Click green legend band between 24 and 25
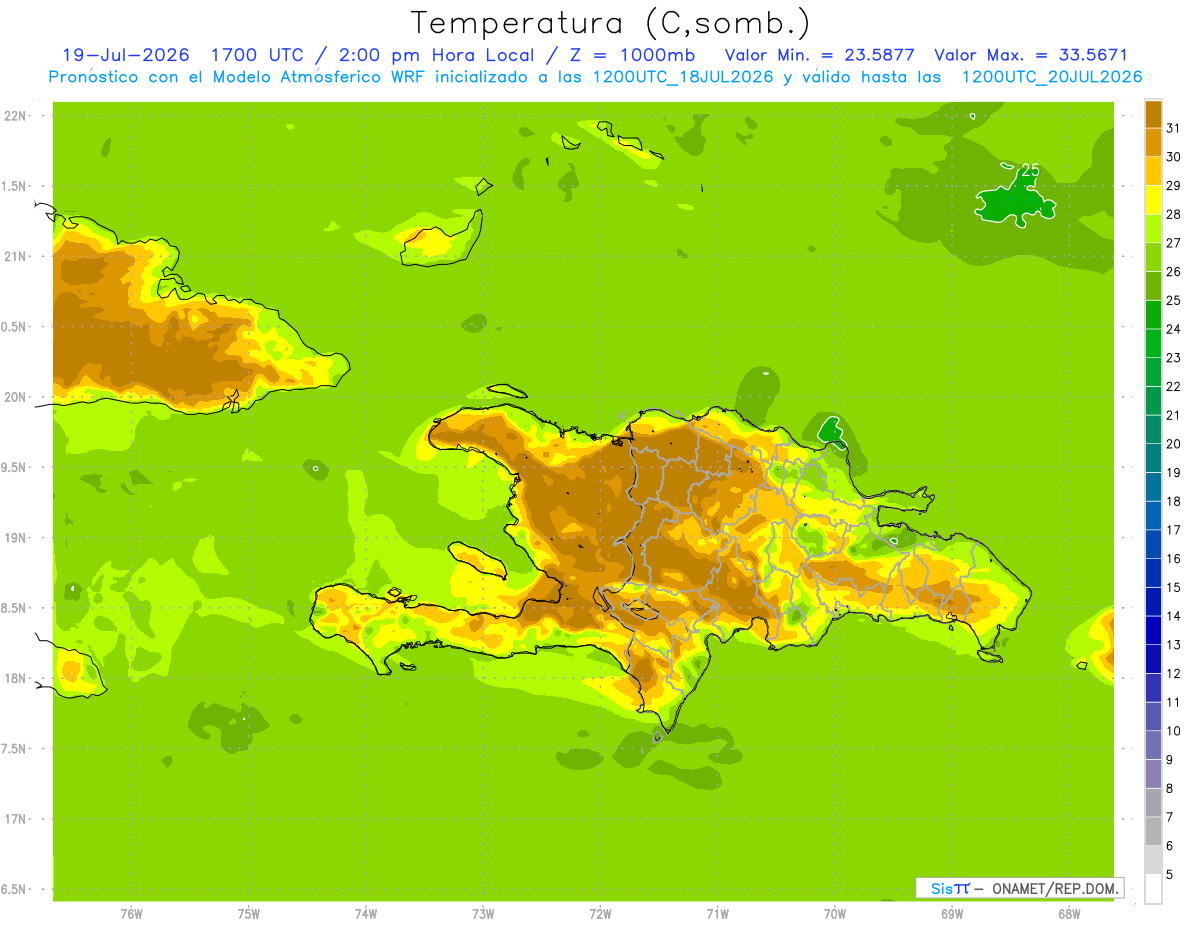1200x927 pixels. [1153, 314]
